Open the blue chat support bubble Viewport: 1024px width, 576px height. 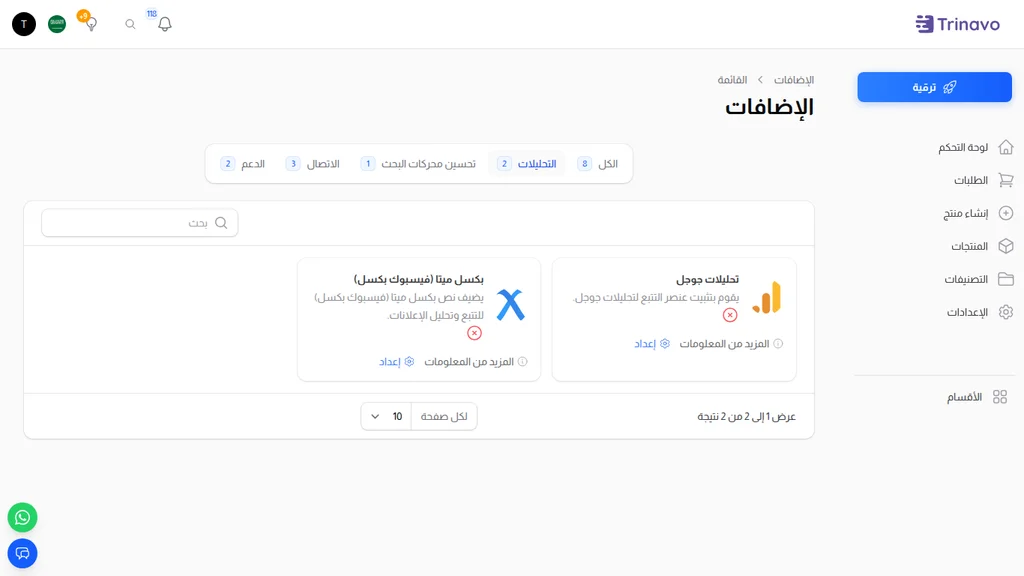coord(22,554)
